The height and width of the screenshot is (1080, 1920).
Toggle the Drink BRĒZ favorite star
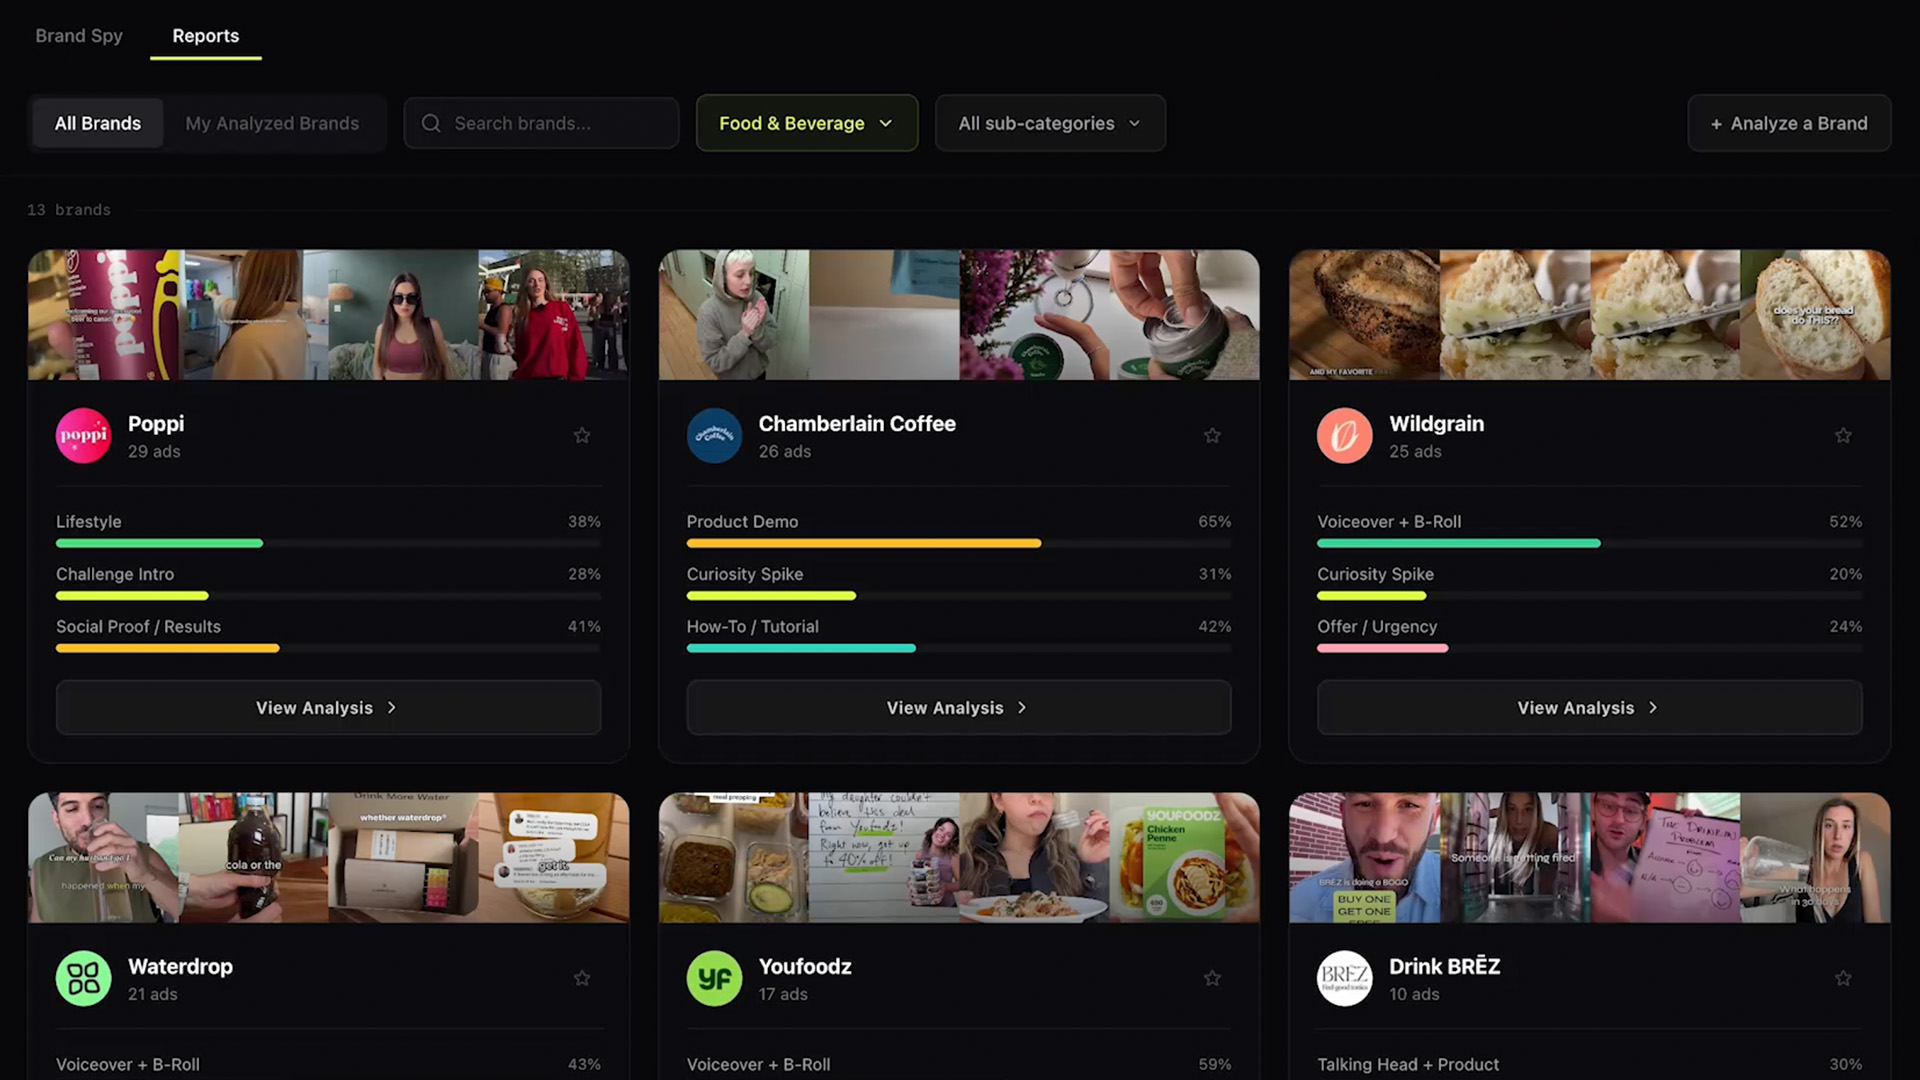coord(1843,978)
